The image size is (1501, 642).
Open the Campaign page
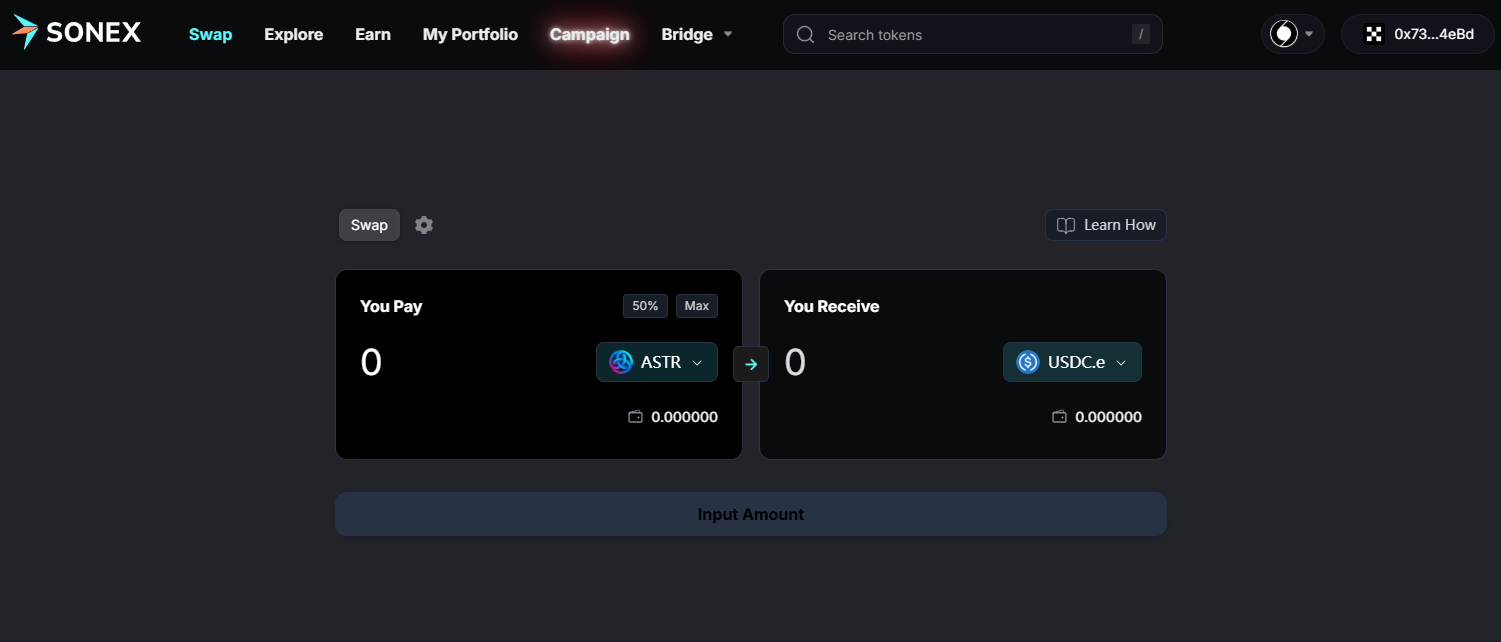[590, 34]
